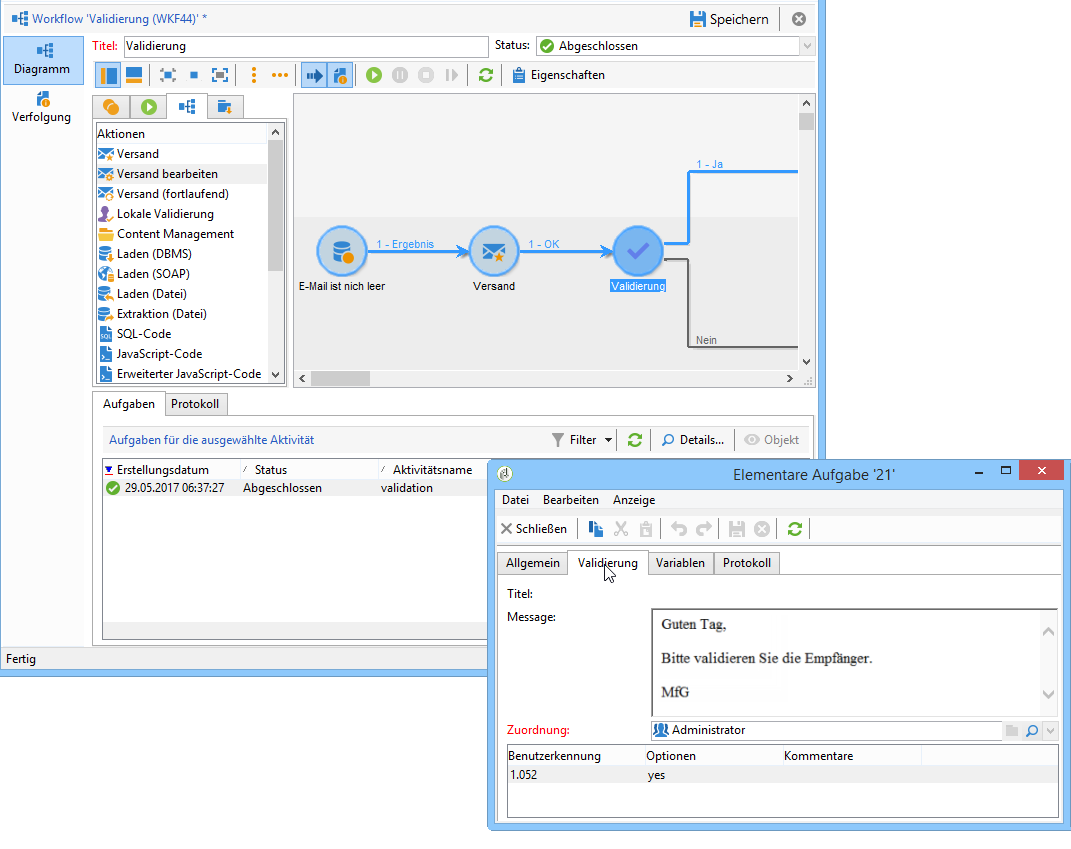Open the Bearbeiten menu
Screen dimensions: 1071x849
[570, 500]
